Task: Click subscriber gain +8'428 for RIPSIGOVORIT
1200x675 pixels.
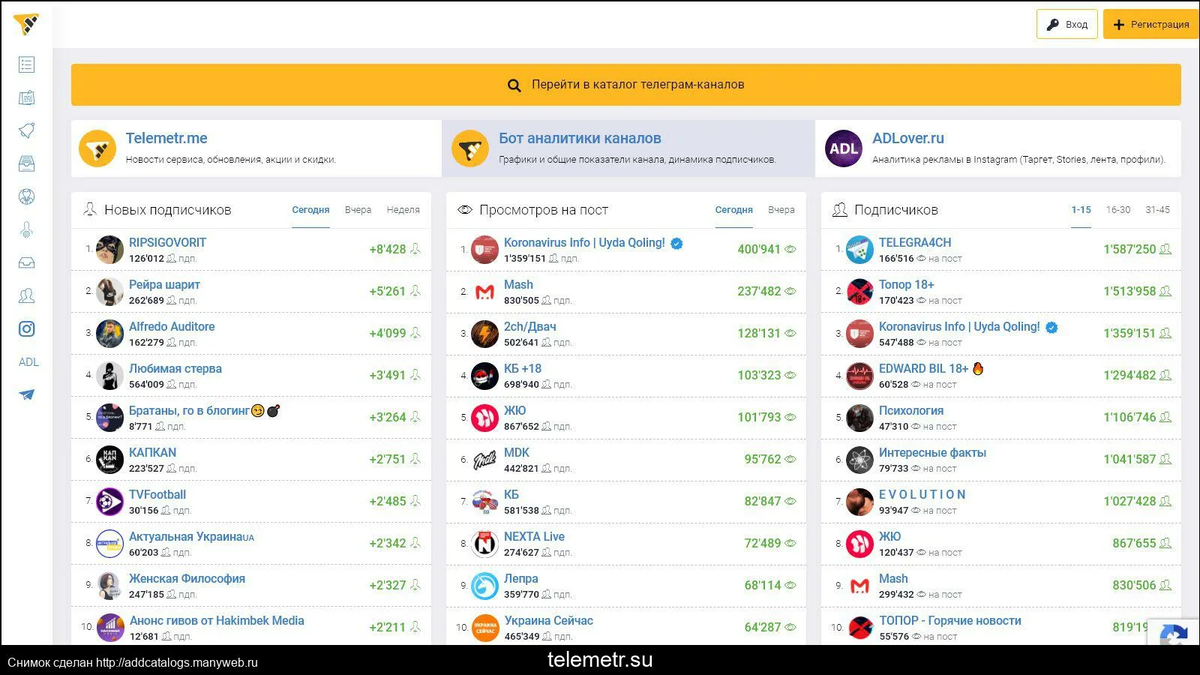Action: pyautogui.click(x=388, y=250)
